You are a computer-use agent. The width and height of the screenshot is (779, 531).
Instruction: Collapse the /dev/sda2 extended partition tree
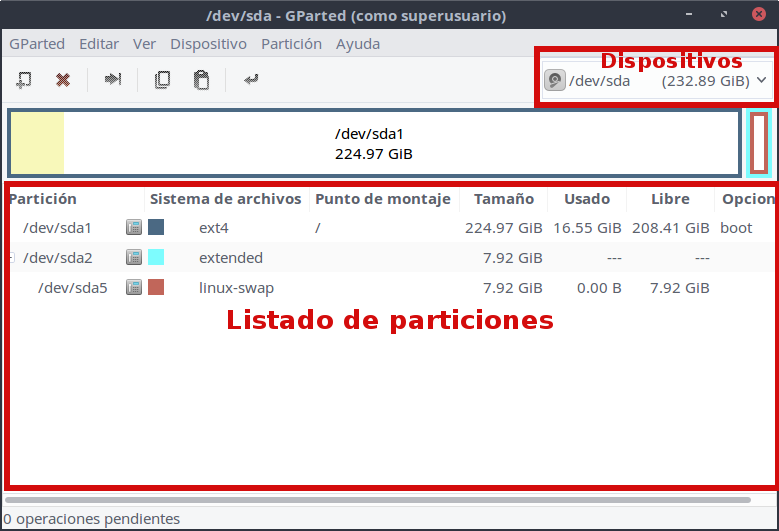point(11,258)
